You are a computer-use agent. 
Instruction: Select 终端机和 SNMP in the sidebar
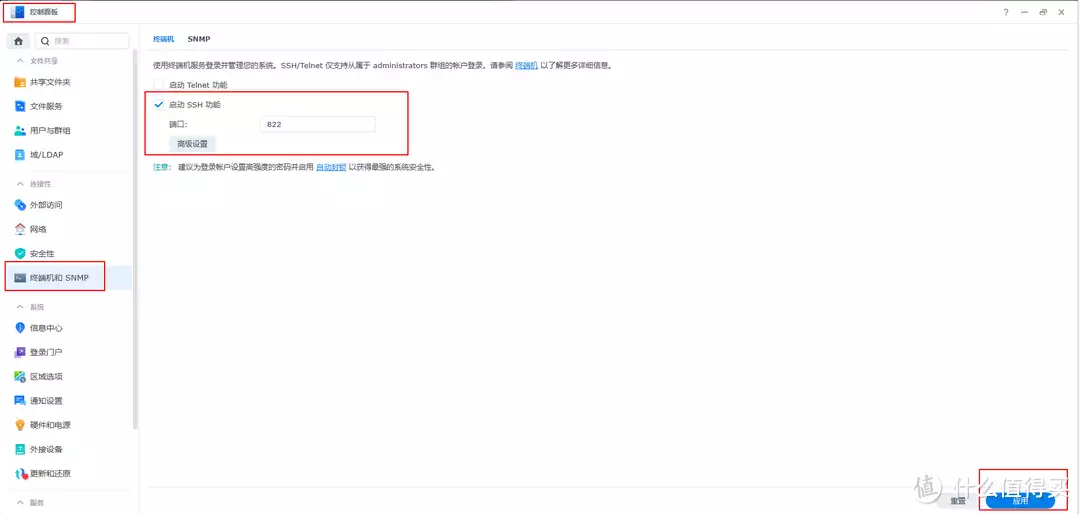point(68,278)
